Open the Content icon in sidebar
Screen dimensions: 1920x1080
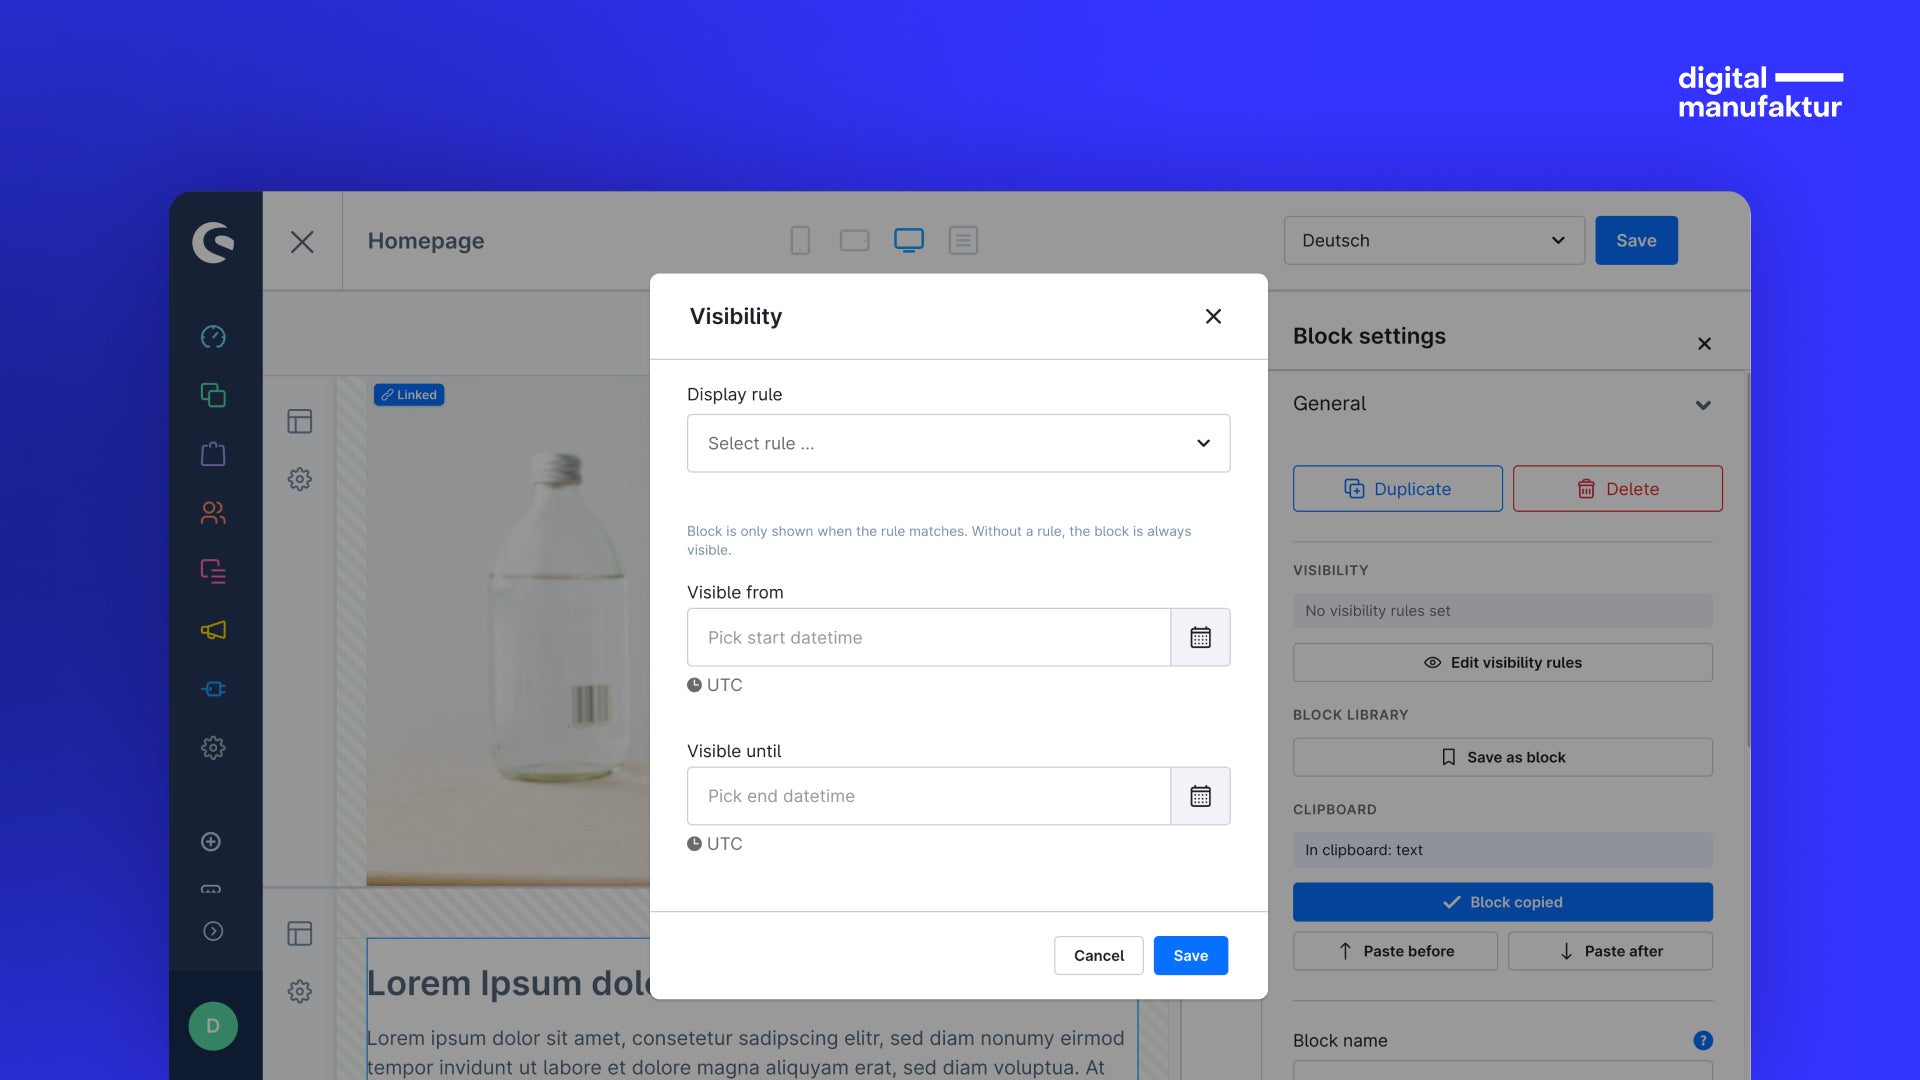(x=213, y=571)
